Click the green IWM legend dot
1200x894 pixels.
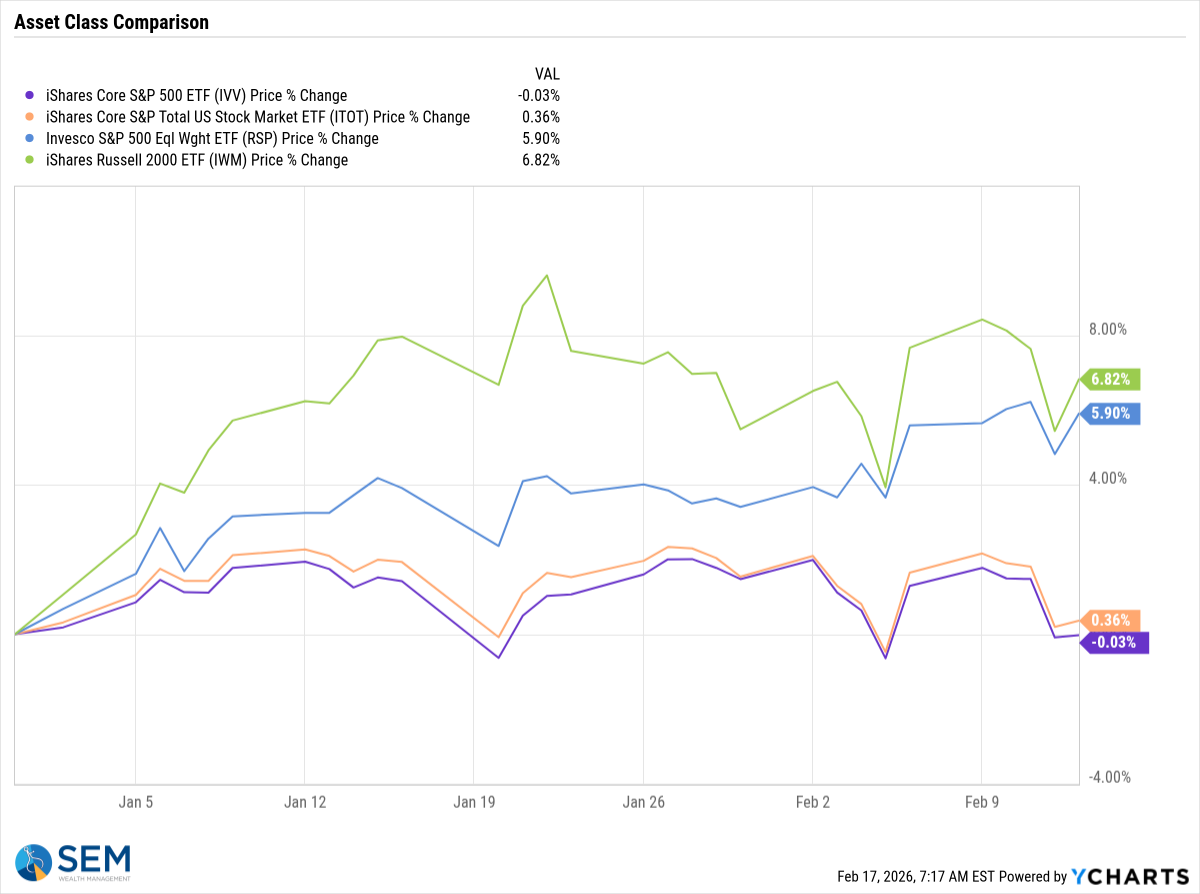27,160
